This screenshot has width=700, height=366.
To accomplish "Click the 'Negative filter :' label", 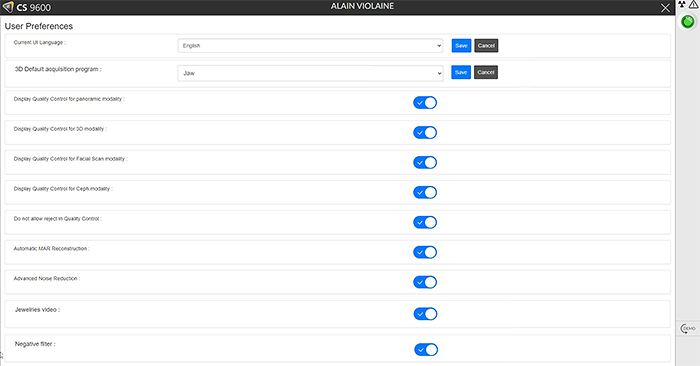I will pos(35,344).
